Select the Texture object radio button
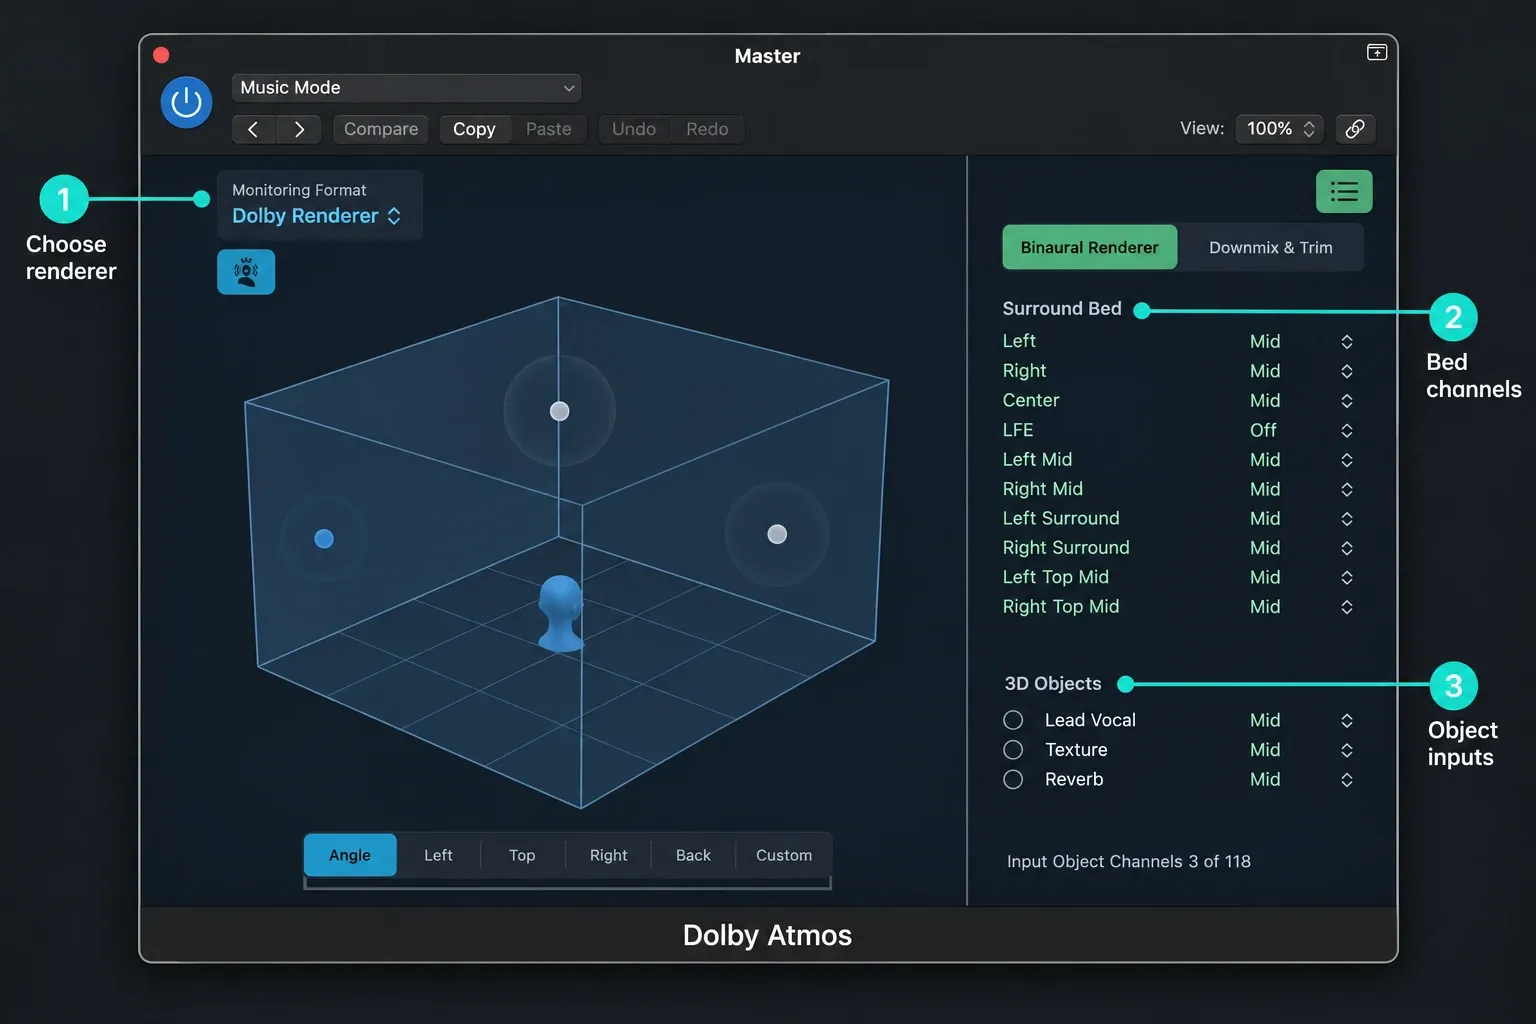Image resolution: width=1536 pixels, height=1024 pixels. pos(1013,750)
